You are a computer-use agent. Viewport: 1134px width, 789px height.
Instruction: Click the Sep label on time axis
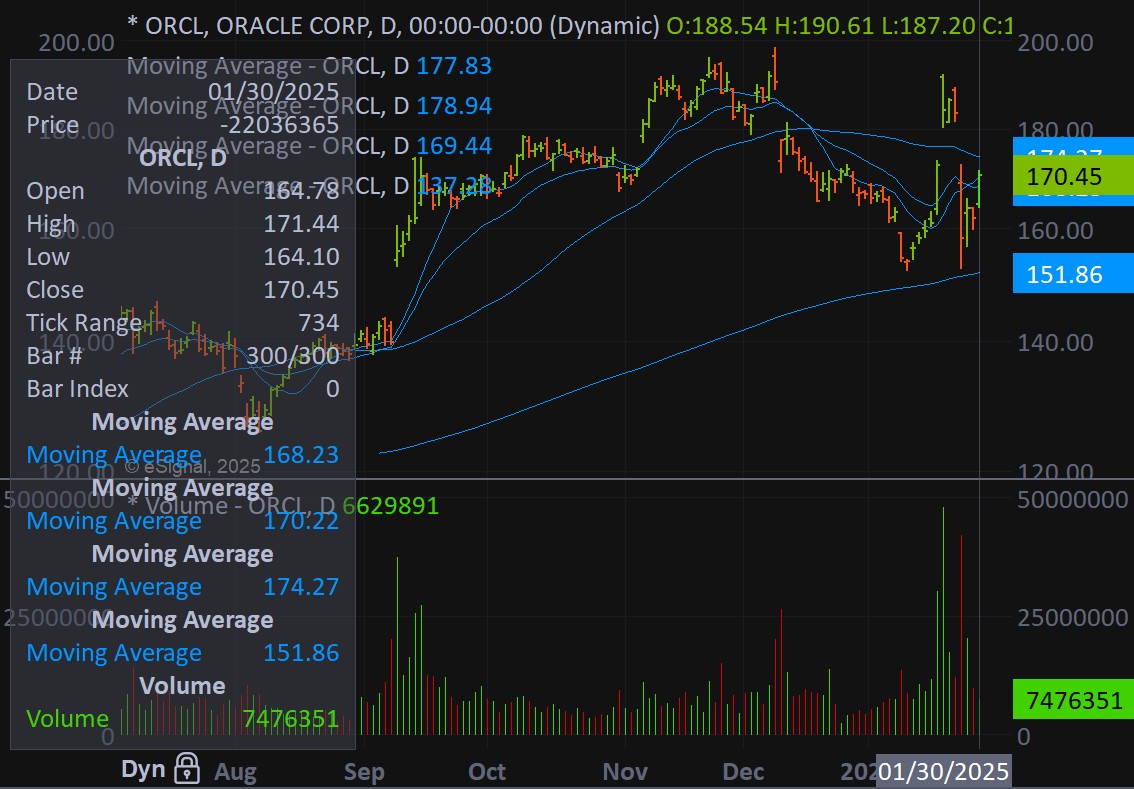364,772
